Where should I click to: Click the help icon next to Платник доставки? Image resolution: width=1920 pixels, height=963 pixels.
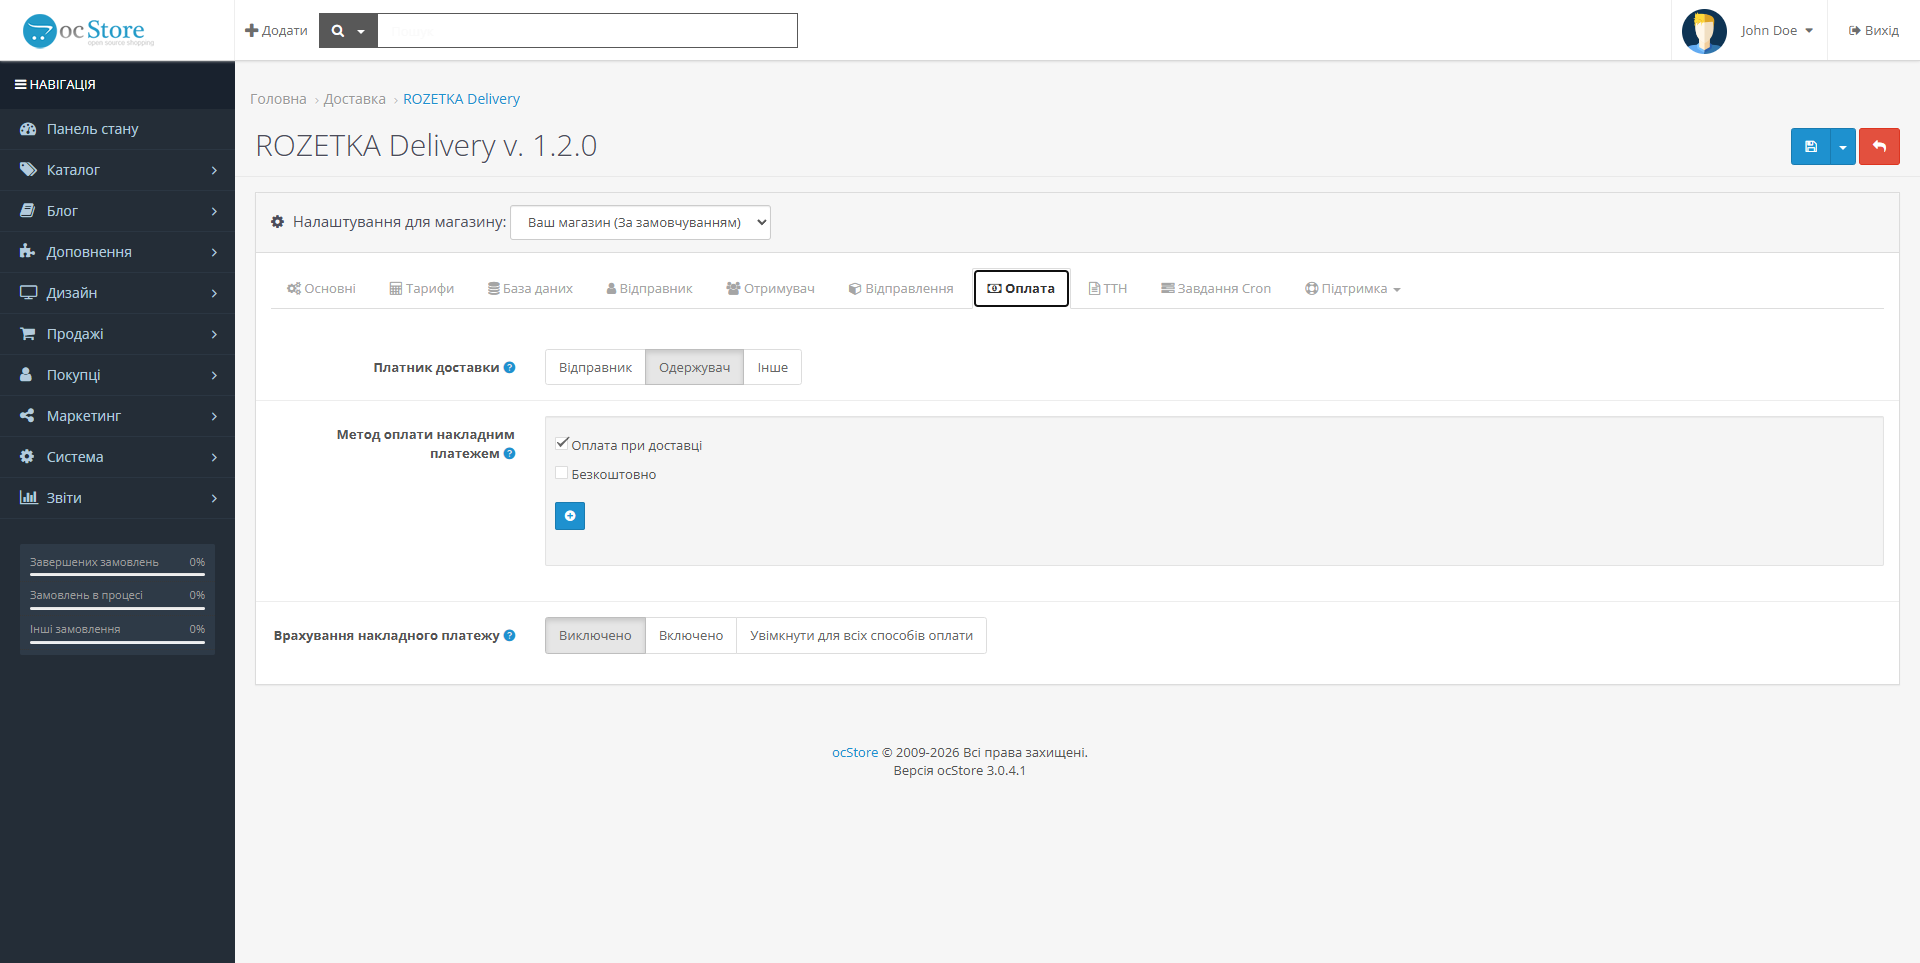coord(510,367)
